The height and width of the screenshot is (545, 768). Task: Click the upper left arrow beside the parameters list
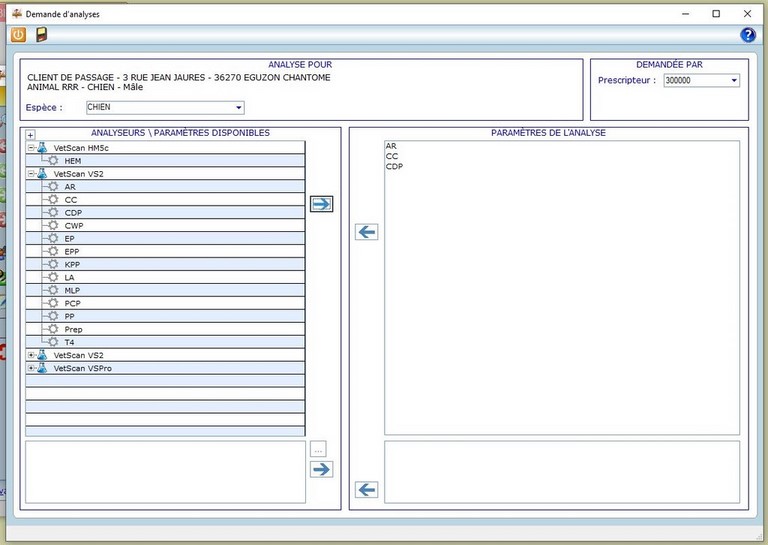(367, 232)
